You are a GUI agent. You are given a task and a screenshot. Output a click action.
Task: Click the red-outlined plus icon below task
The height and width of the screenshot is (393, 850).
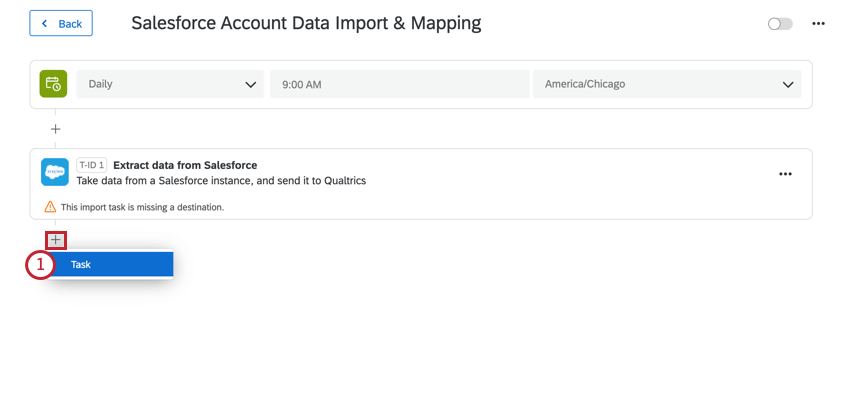[x=56, y=240]
